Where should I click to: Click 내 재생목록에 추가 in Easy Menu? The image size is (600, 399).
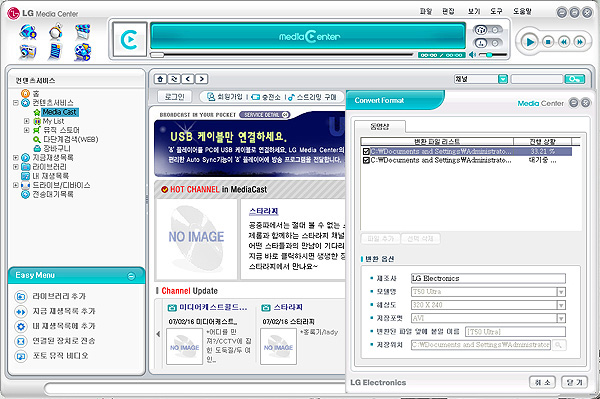[64, 326]
